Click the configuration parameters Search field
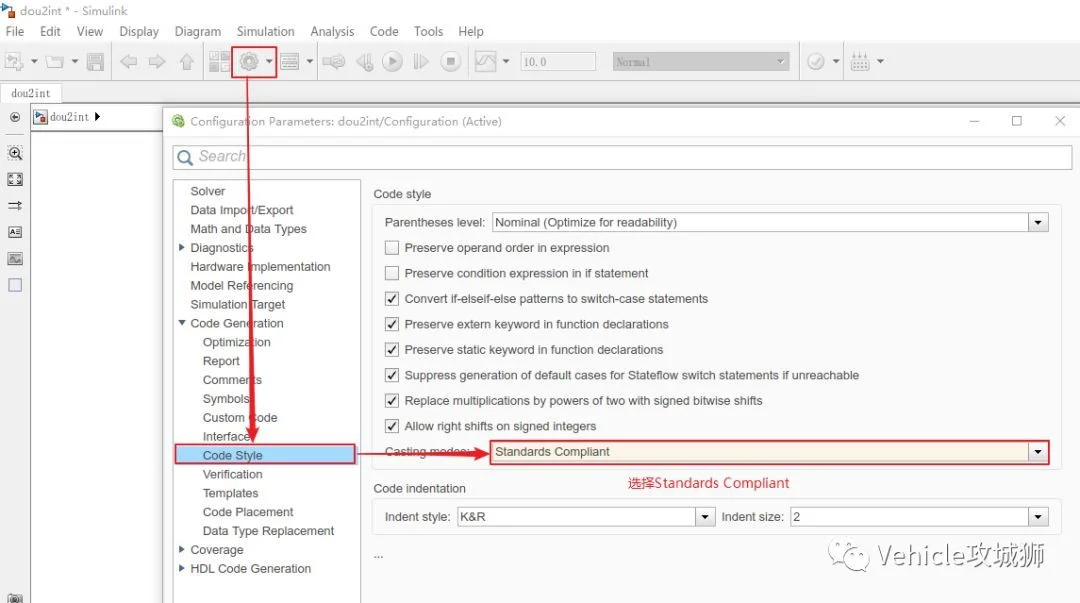Screen dimensions: 1080x603 pos(622,157)
